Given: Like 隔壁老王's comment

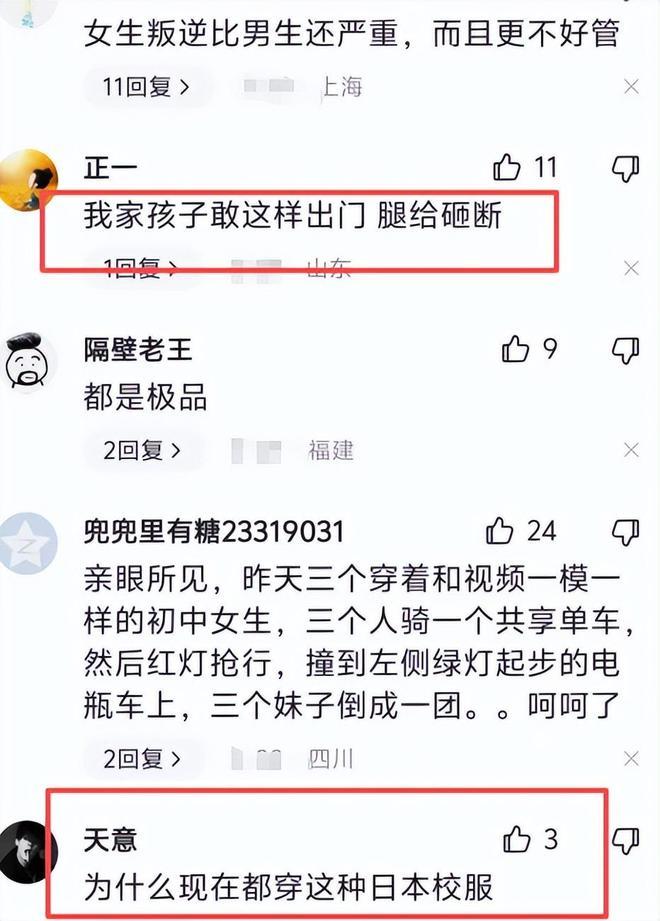Looking at the screenshot, I should coord(516,349).
